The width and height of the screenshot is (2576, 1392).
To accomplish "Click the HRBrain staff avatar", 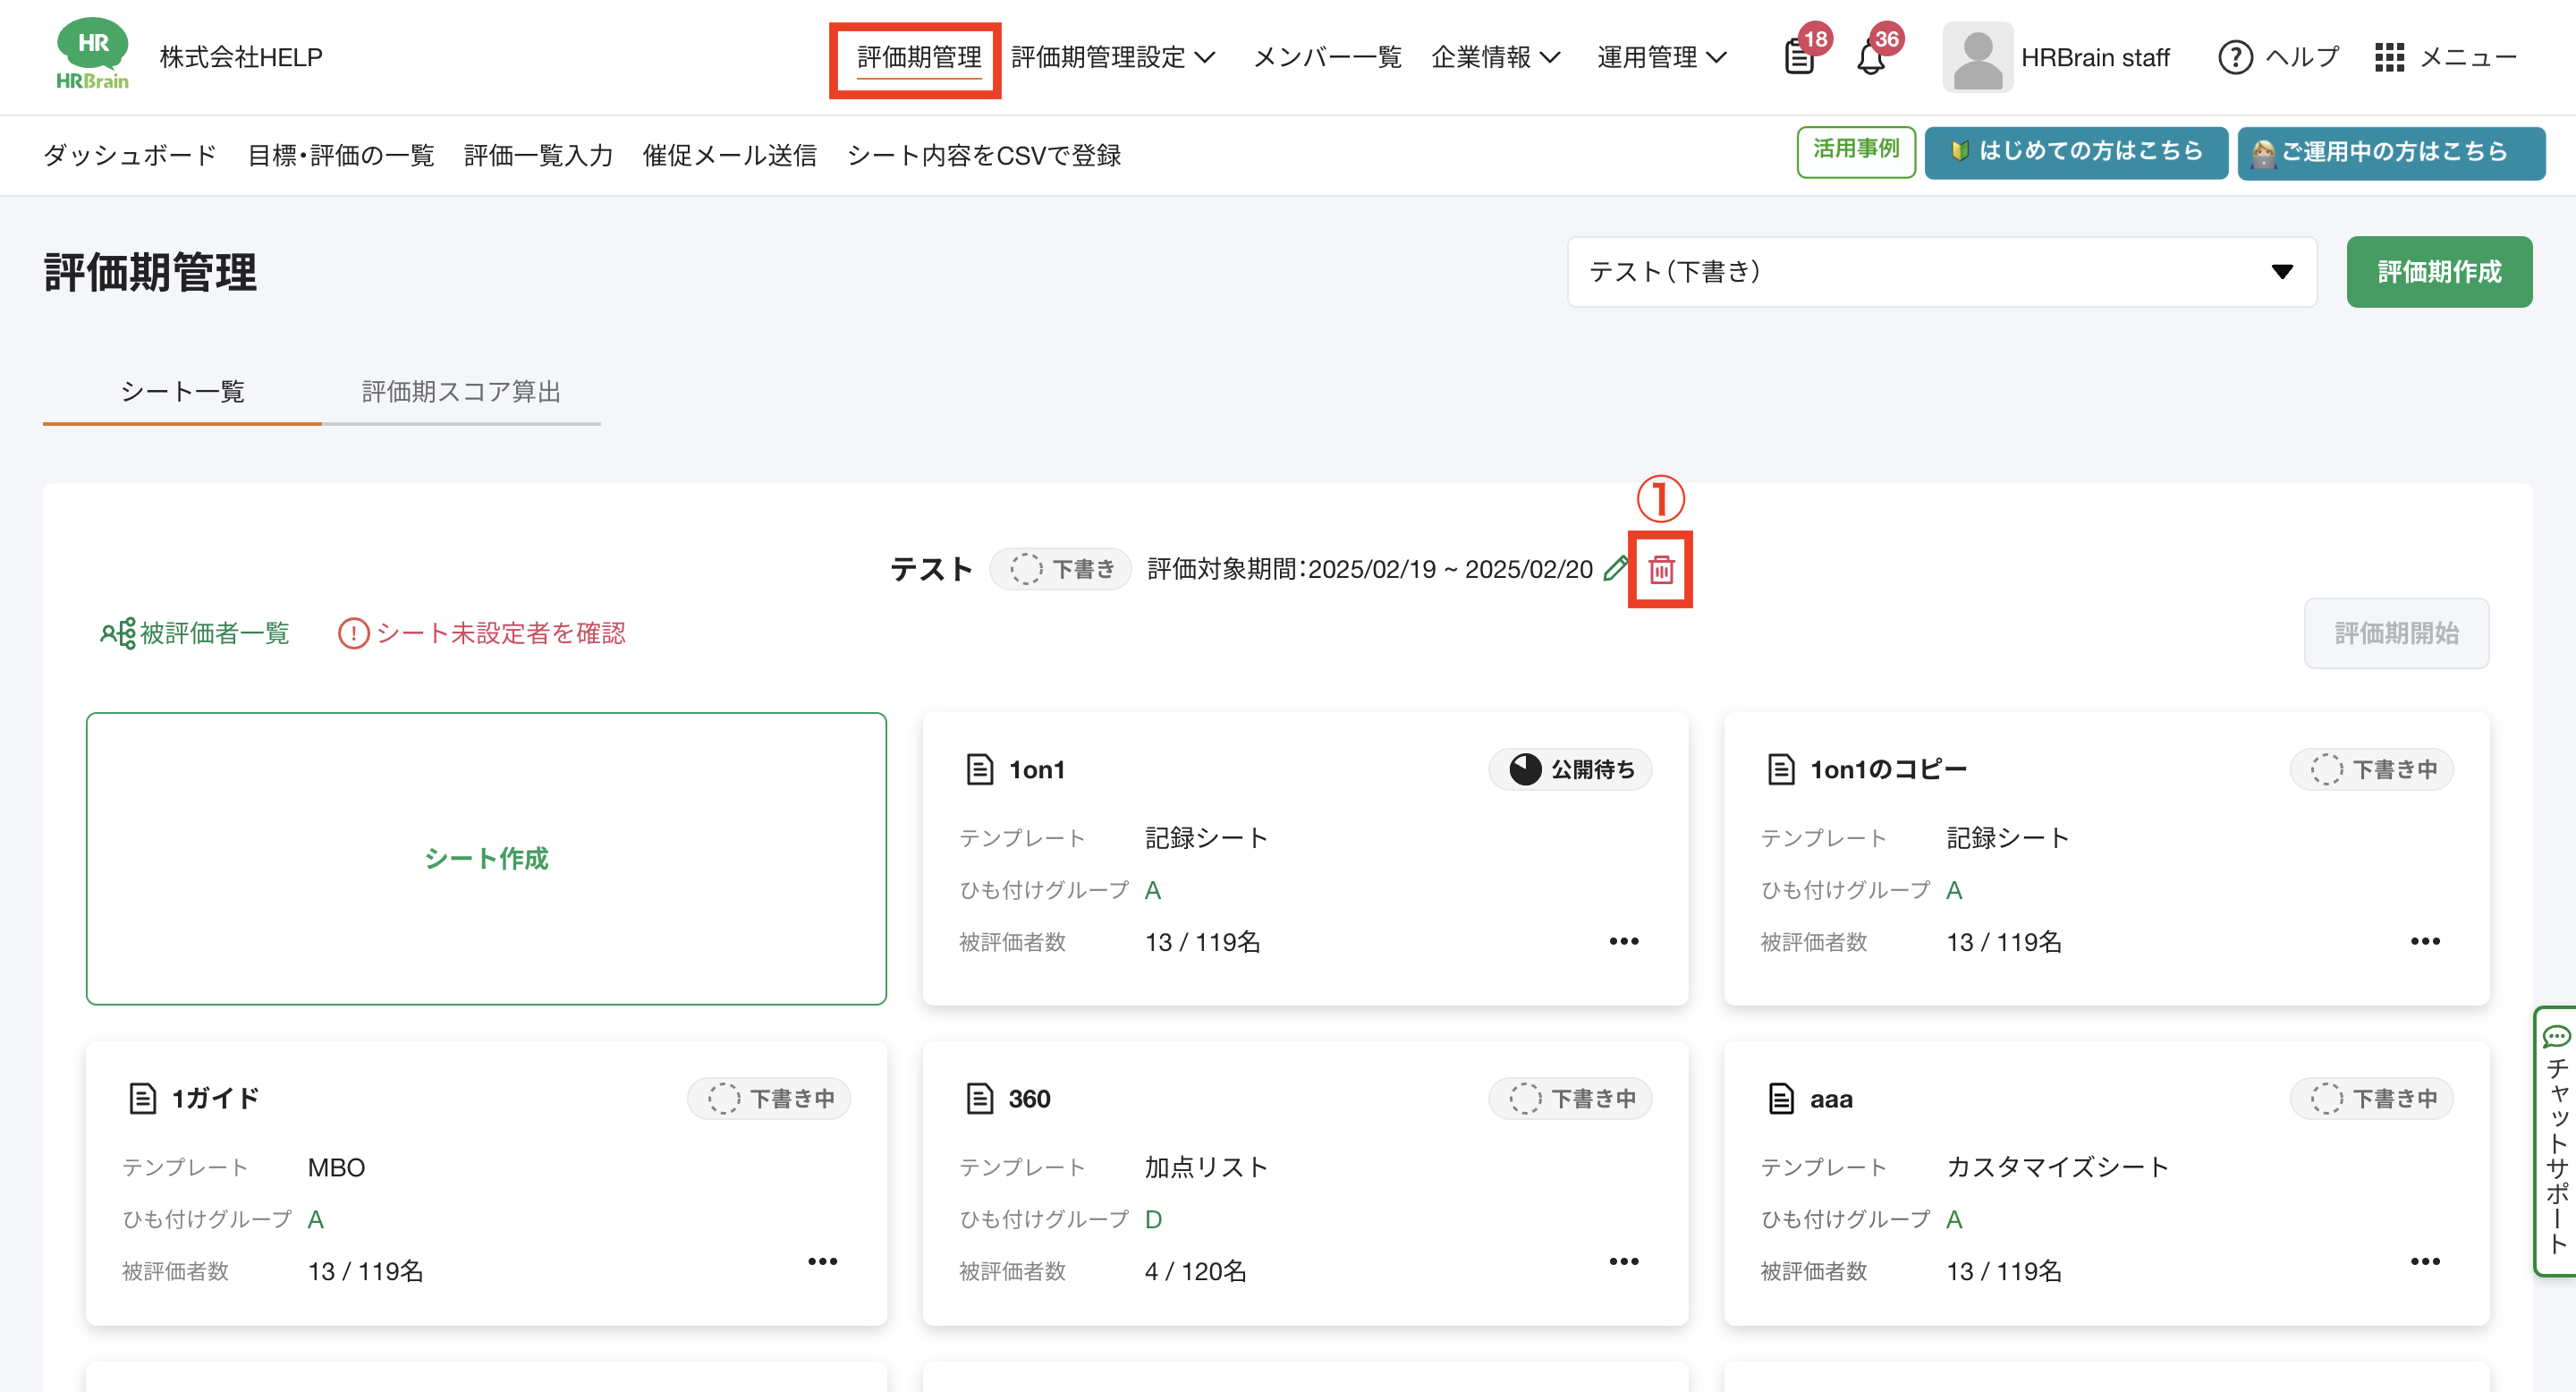I will (1977, 57).
